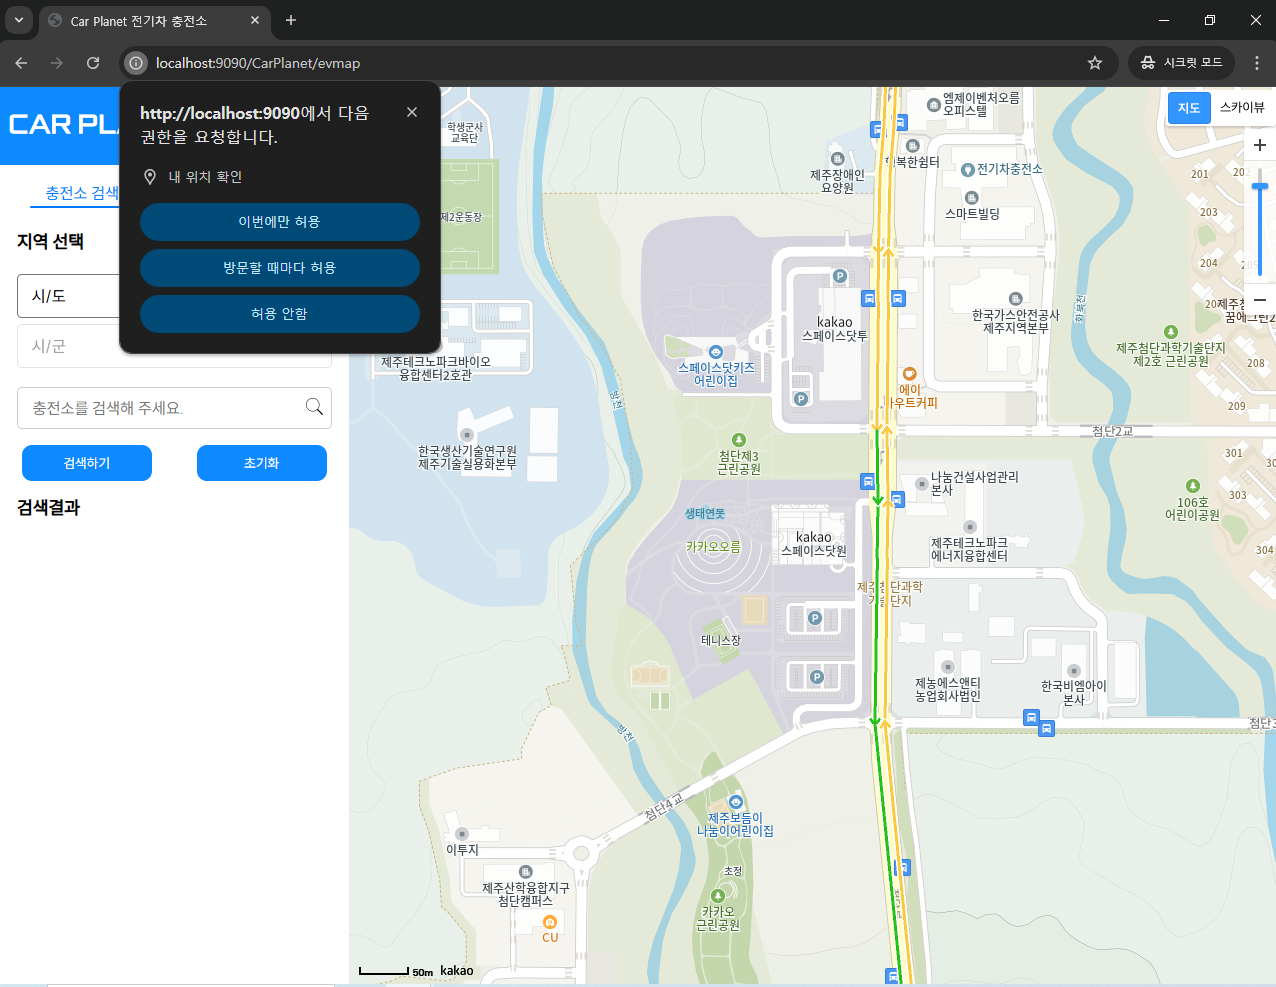
Task: Click the bus stop icon near 첨단3 근린공원
Action: pos(867,481)
